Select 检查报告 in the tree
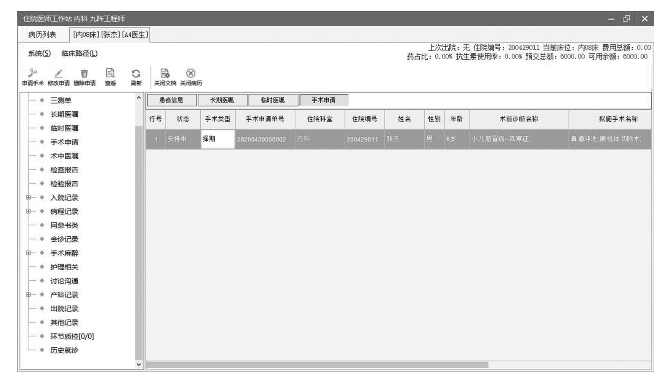This screenshot has height=381, width=667. [64, 170]
